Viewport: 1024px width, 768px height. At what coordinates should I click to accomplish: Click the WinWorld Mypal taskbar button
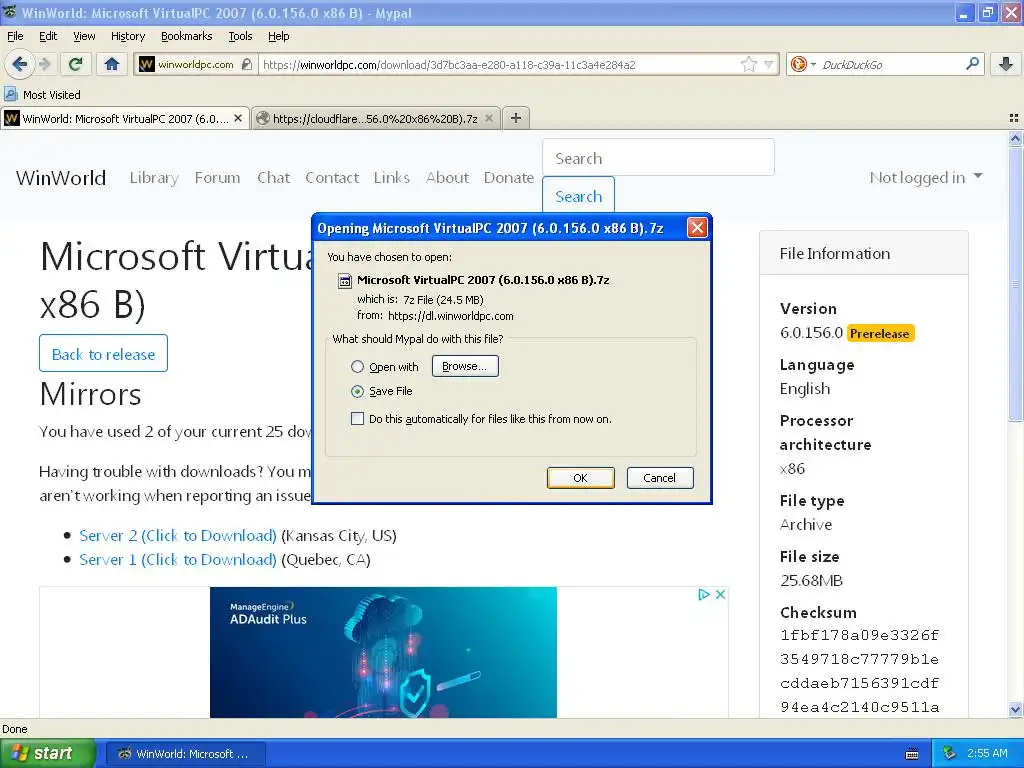185,754
